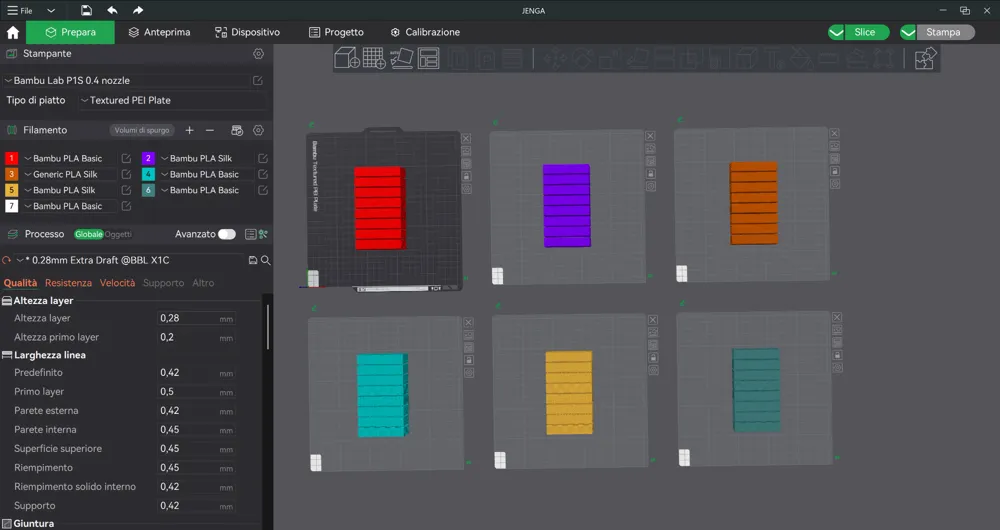Open filament 4 Bambu PLA Basic dropdown
1000x530 pixels.
[x=206, y=174]
